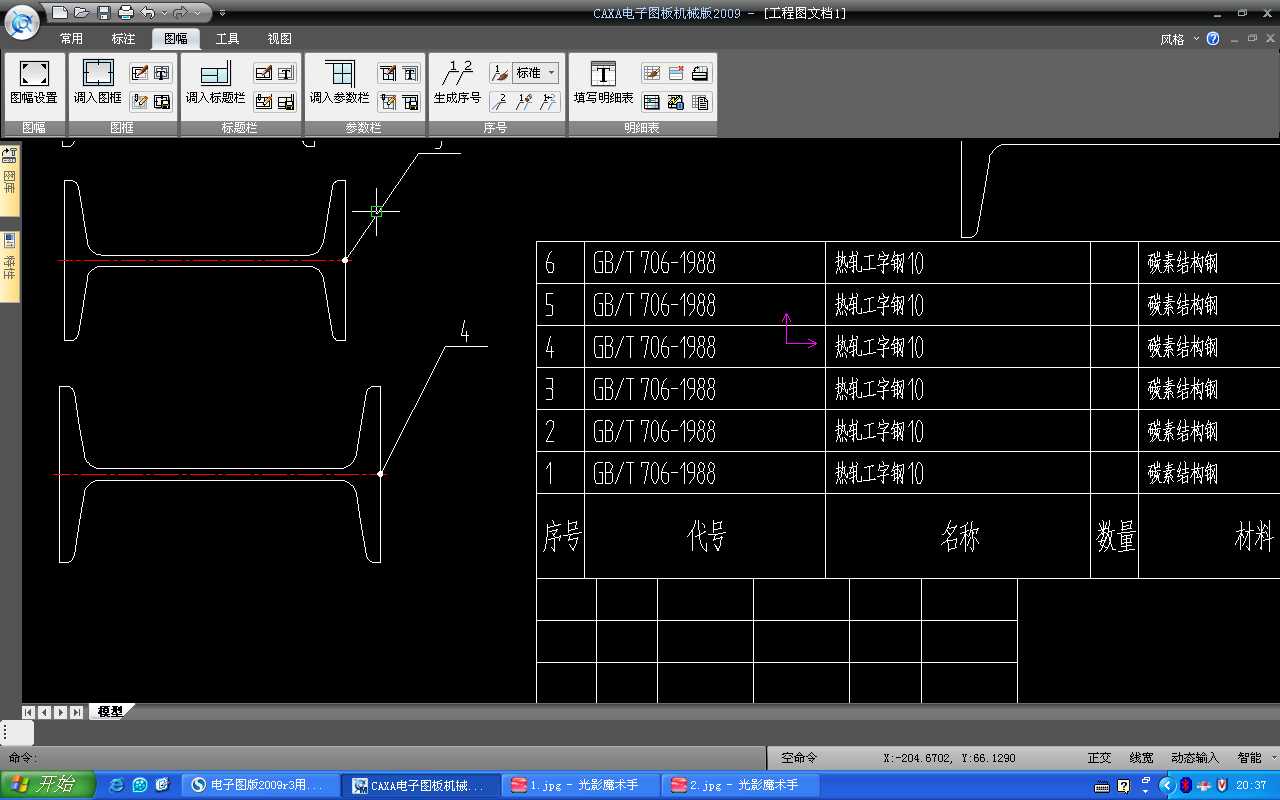
Task: Click the 图幅设置 sheet setup button
Action: [x=34, y=84]
